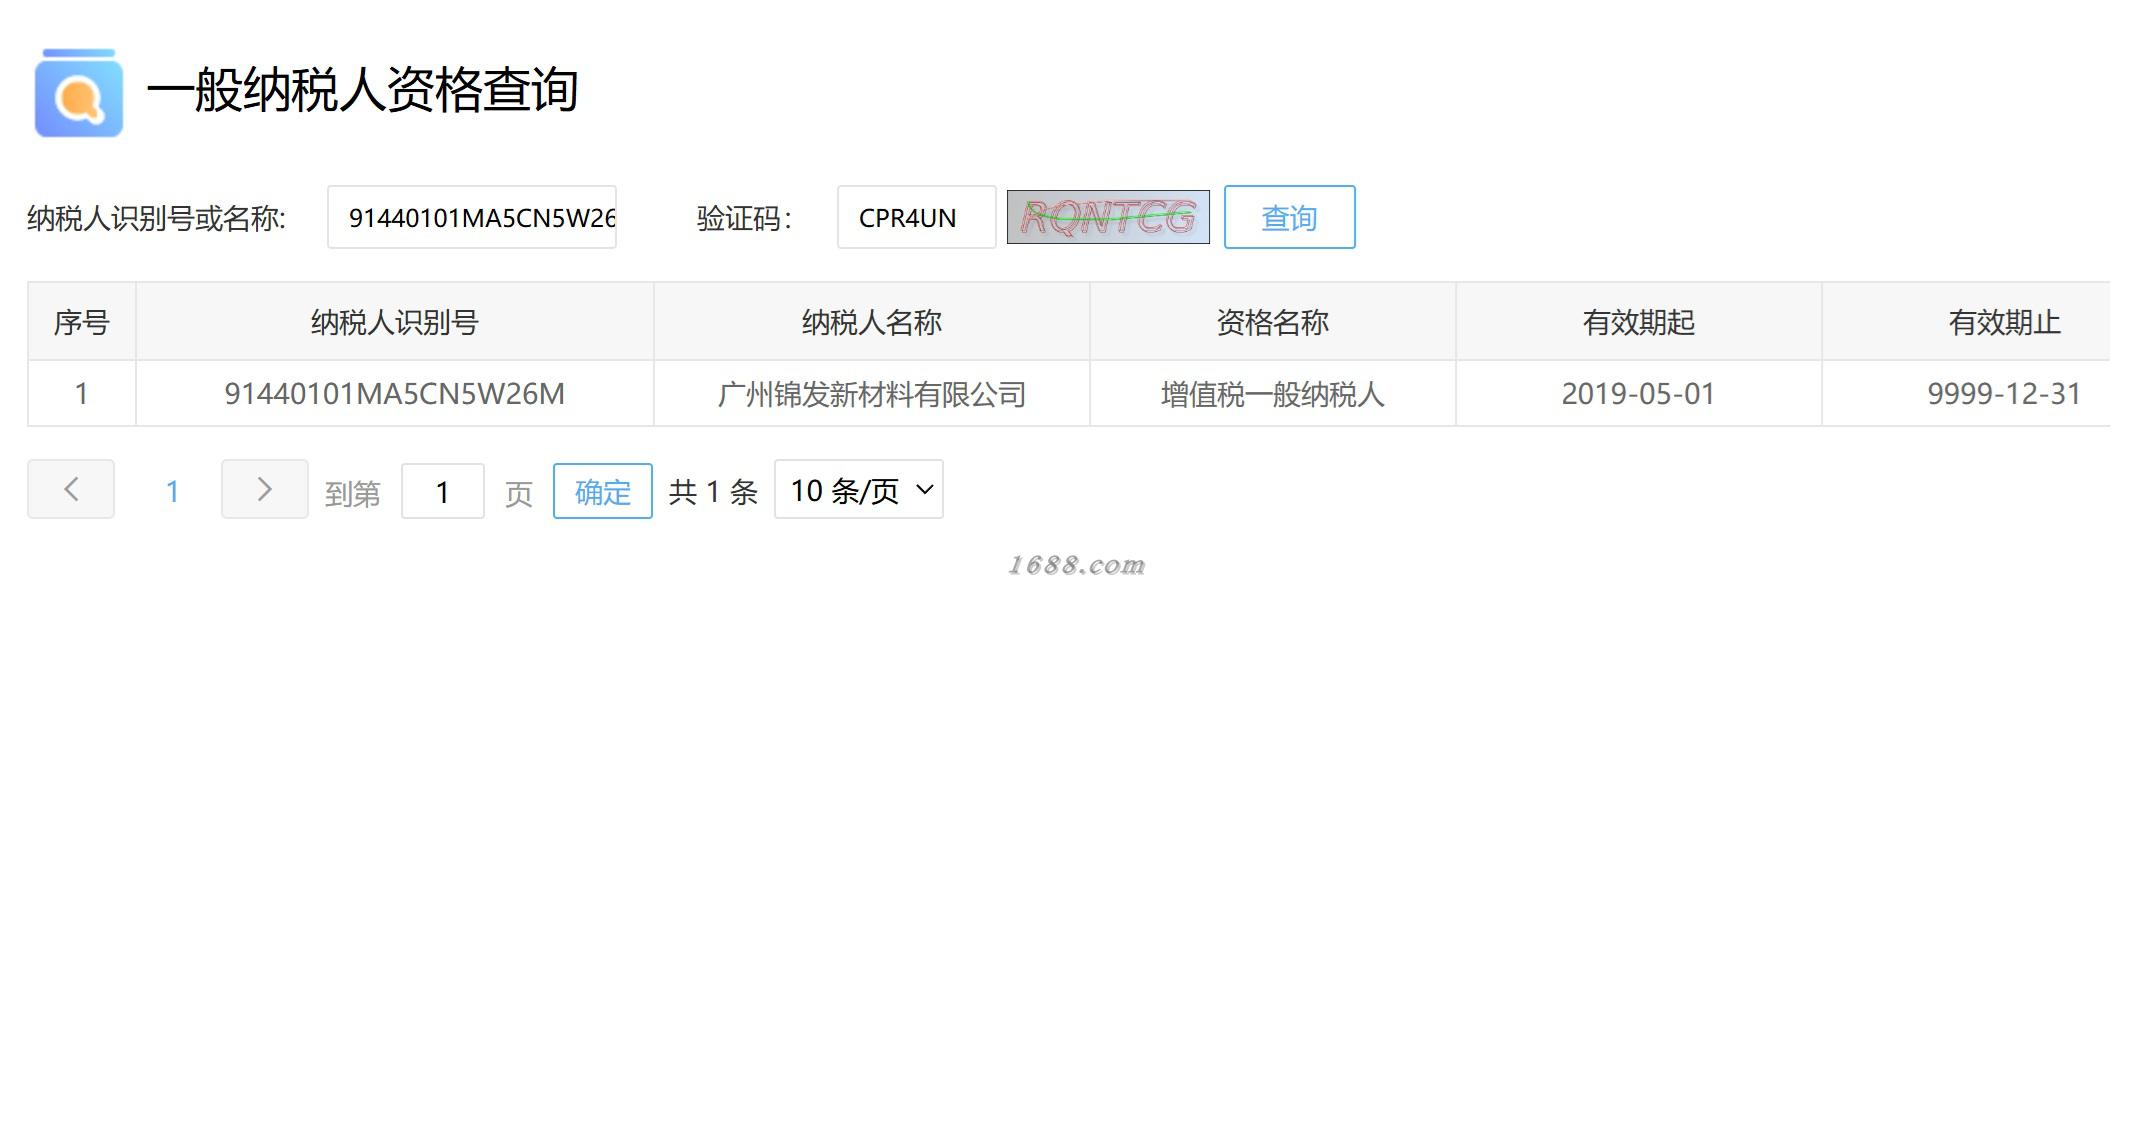
Task: Click the 纳税人名称 column header
Action: tap(871, 322)
